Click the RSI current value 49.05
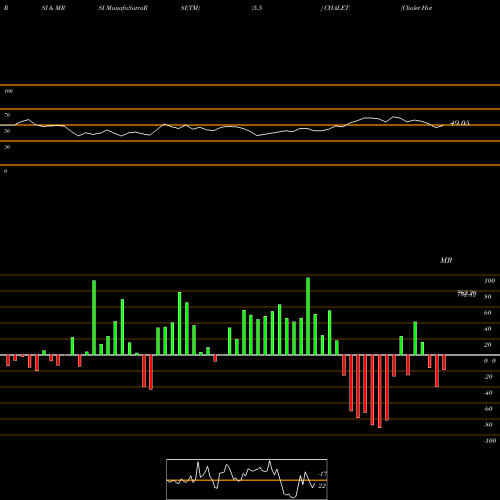Image resolution: width=500 pixels, height=500 pixels. point(460,123)
